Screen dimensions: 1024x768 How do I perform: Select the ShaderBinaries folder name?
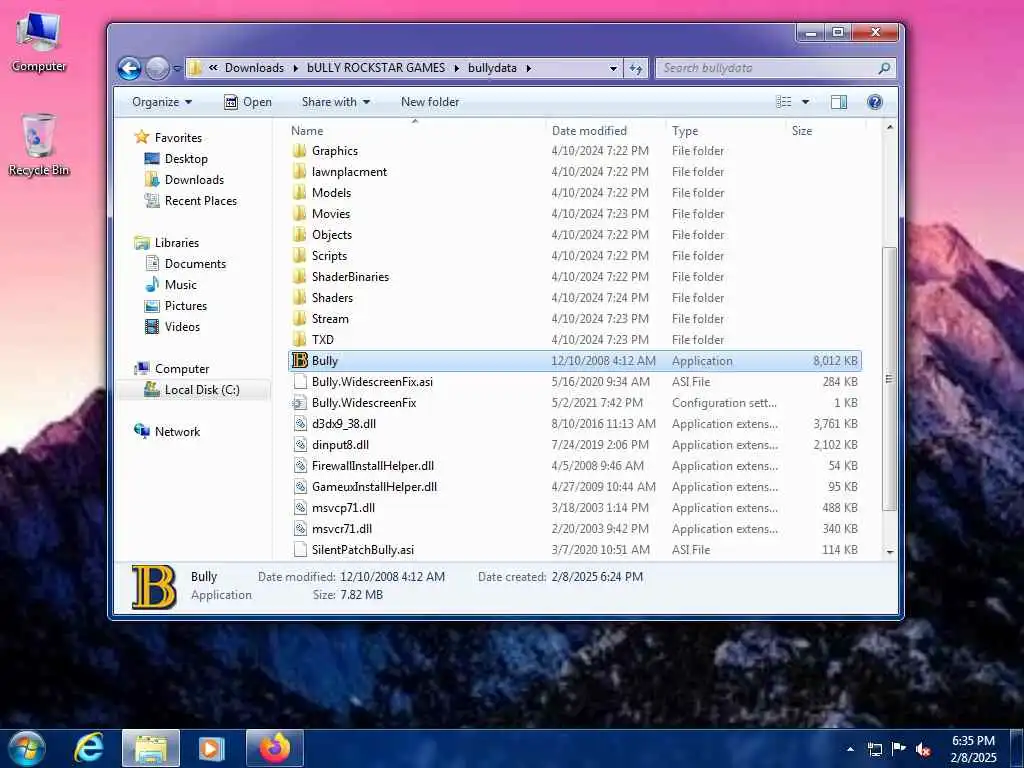350,277
